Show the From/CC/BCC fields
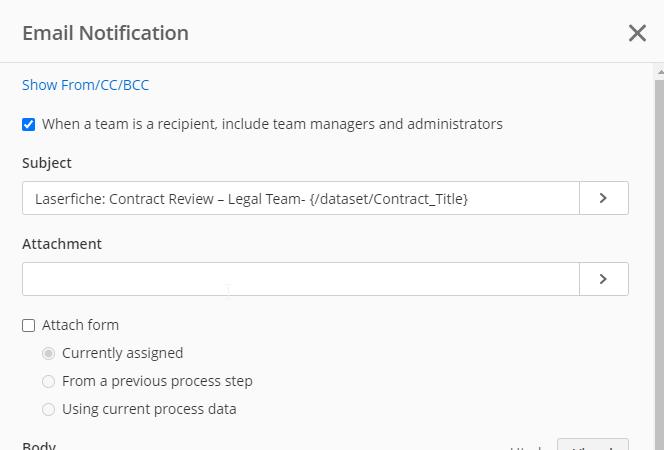This screenshot has width=664, height=450. (x=85, y=85)
